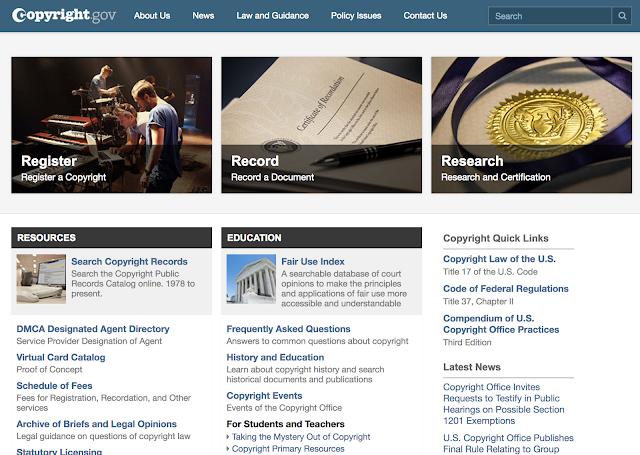This screenshot has width=640, height=455.
Task: Open Archive of Briefs and Legal Opinions
Action: [x=97, y=424]
